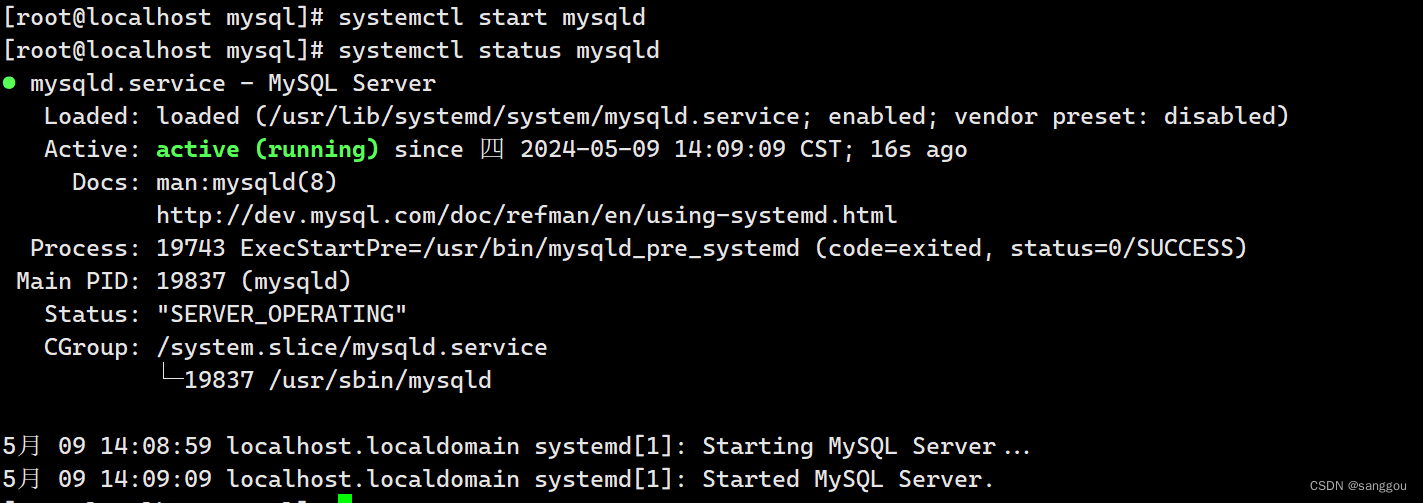Click the "SERVER_OPERATING" status string
This screenshot has height=503, width=1423.
[x=282, y=314]
